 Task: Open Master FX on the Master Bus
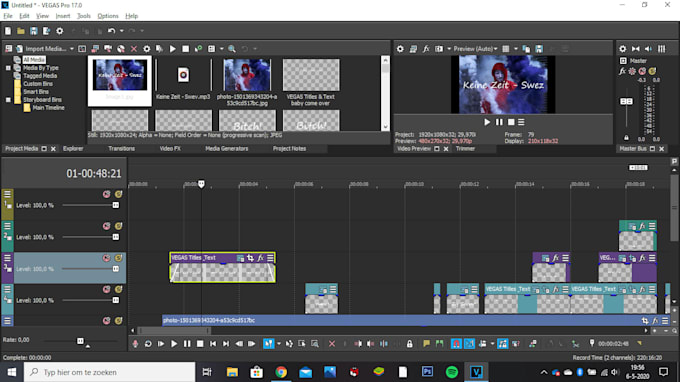[x=622, y=71]
